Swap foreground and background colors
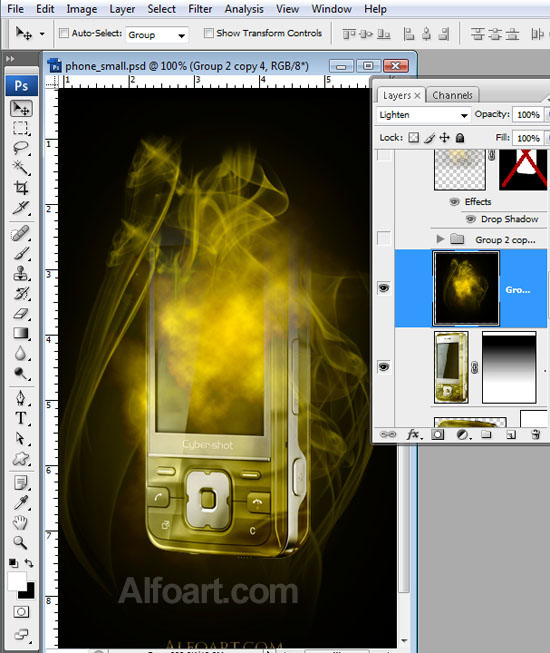 (29, 563)
